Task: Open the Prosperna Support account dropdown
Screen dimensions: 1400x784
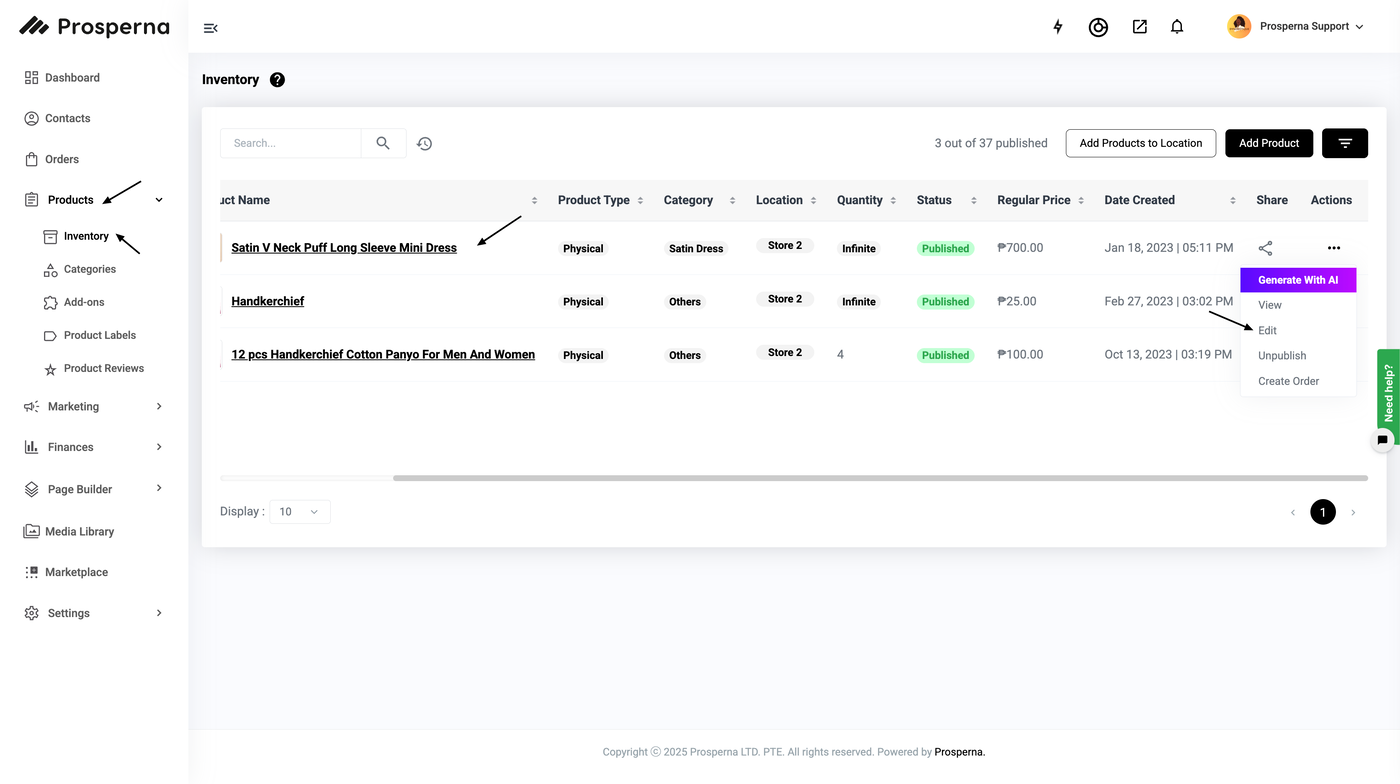Action: click(x=1295, y=27)
